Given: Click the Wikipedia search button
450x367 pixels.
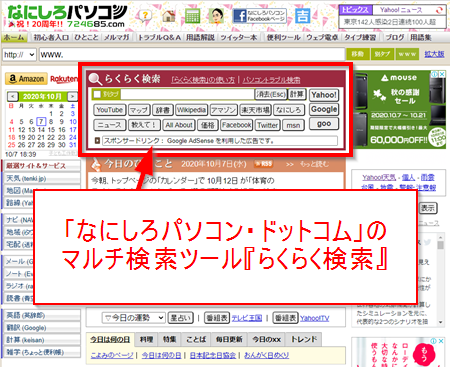Looking at the screenshot, I should click(x=192, y=110).
